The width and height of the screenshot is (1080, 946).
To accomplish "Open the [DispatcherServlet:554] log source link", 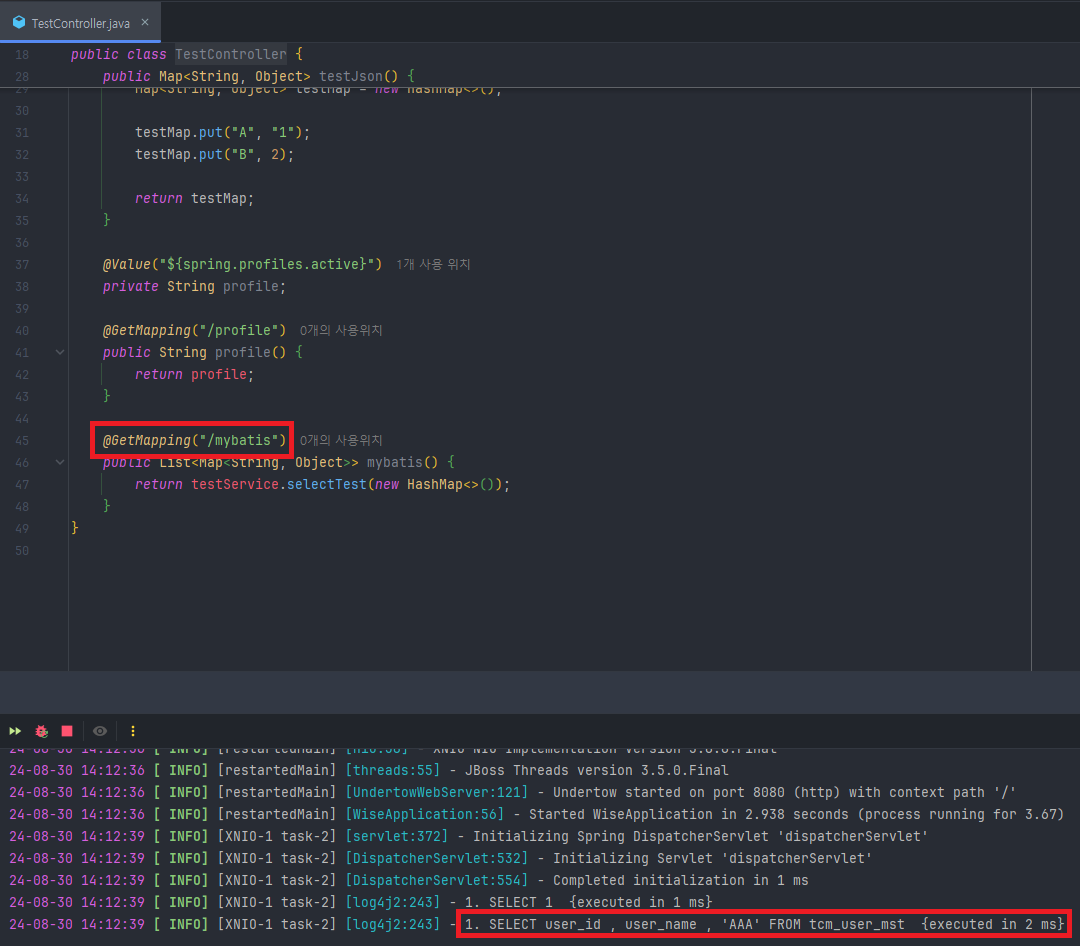I will (436, 881).
